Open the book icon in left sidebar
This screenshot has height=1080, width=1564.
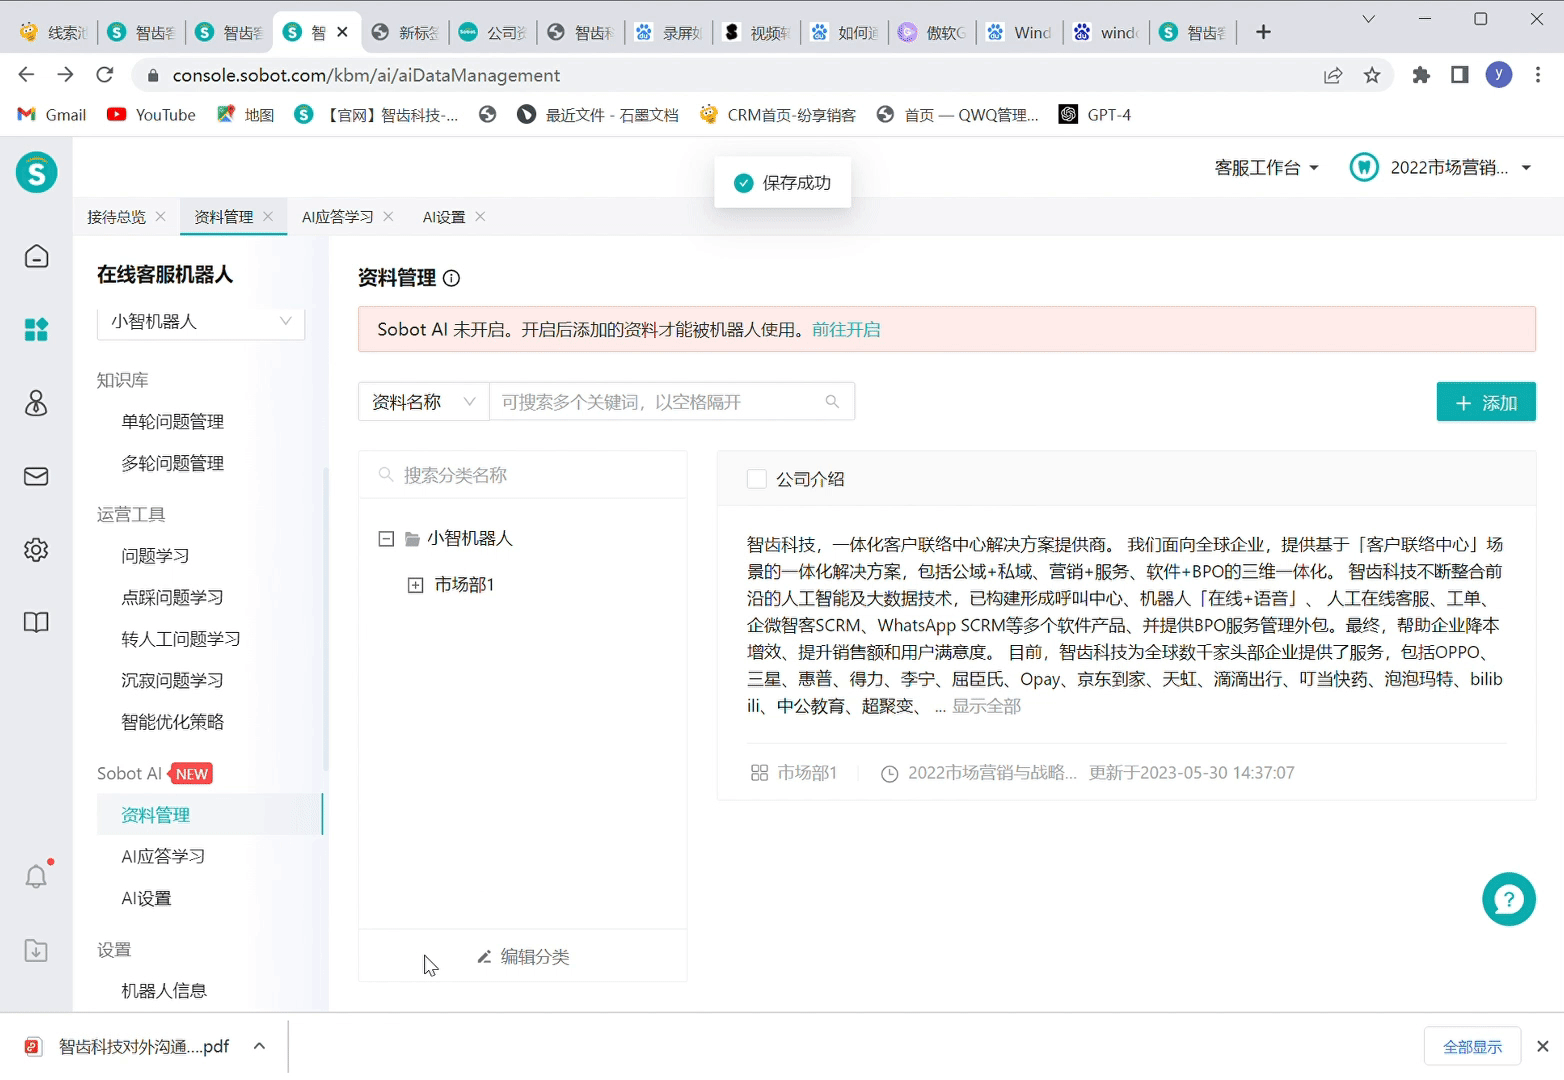(36, 623)
